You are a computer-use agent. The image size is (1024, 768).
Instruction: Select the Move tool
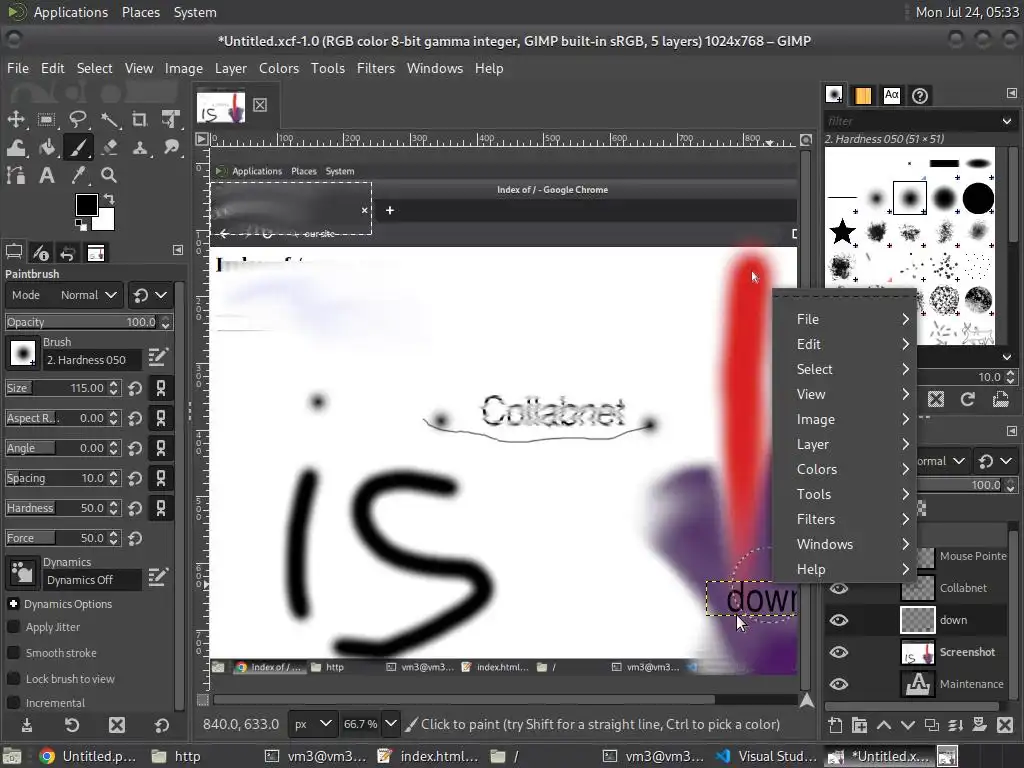click(16, 119)
